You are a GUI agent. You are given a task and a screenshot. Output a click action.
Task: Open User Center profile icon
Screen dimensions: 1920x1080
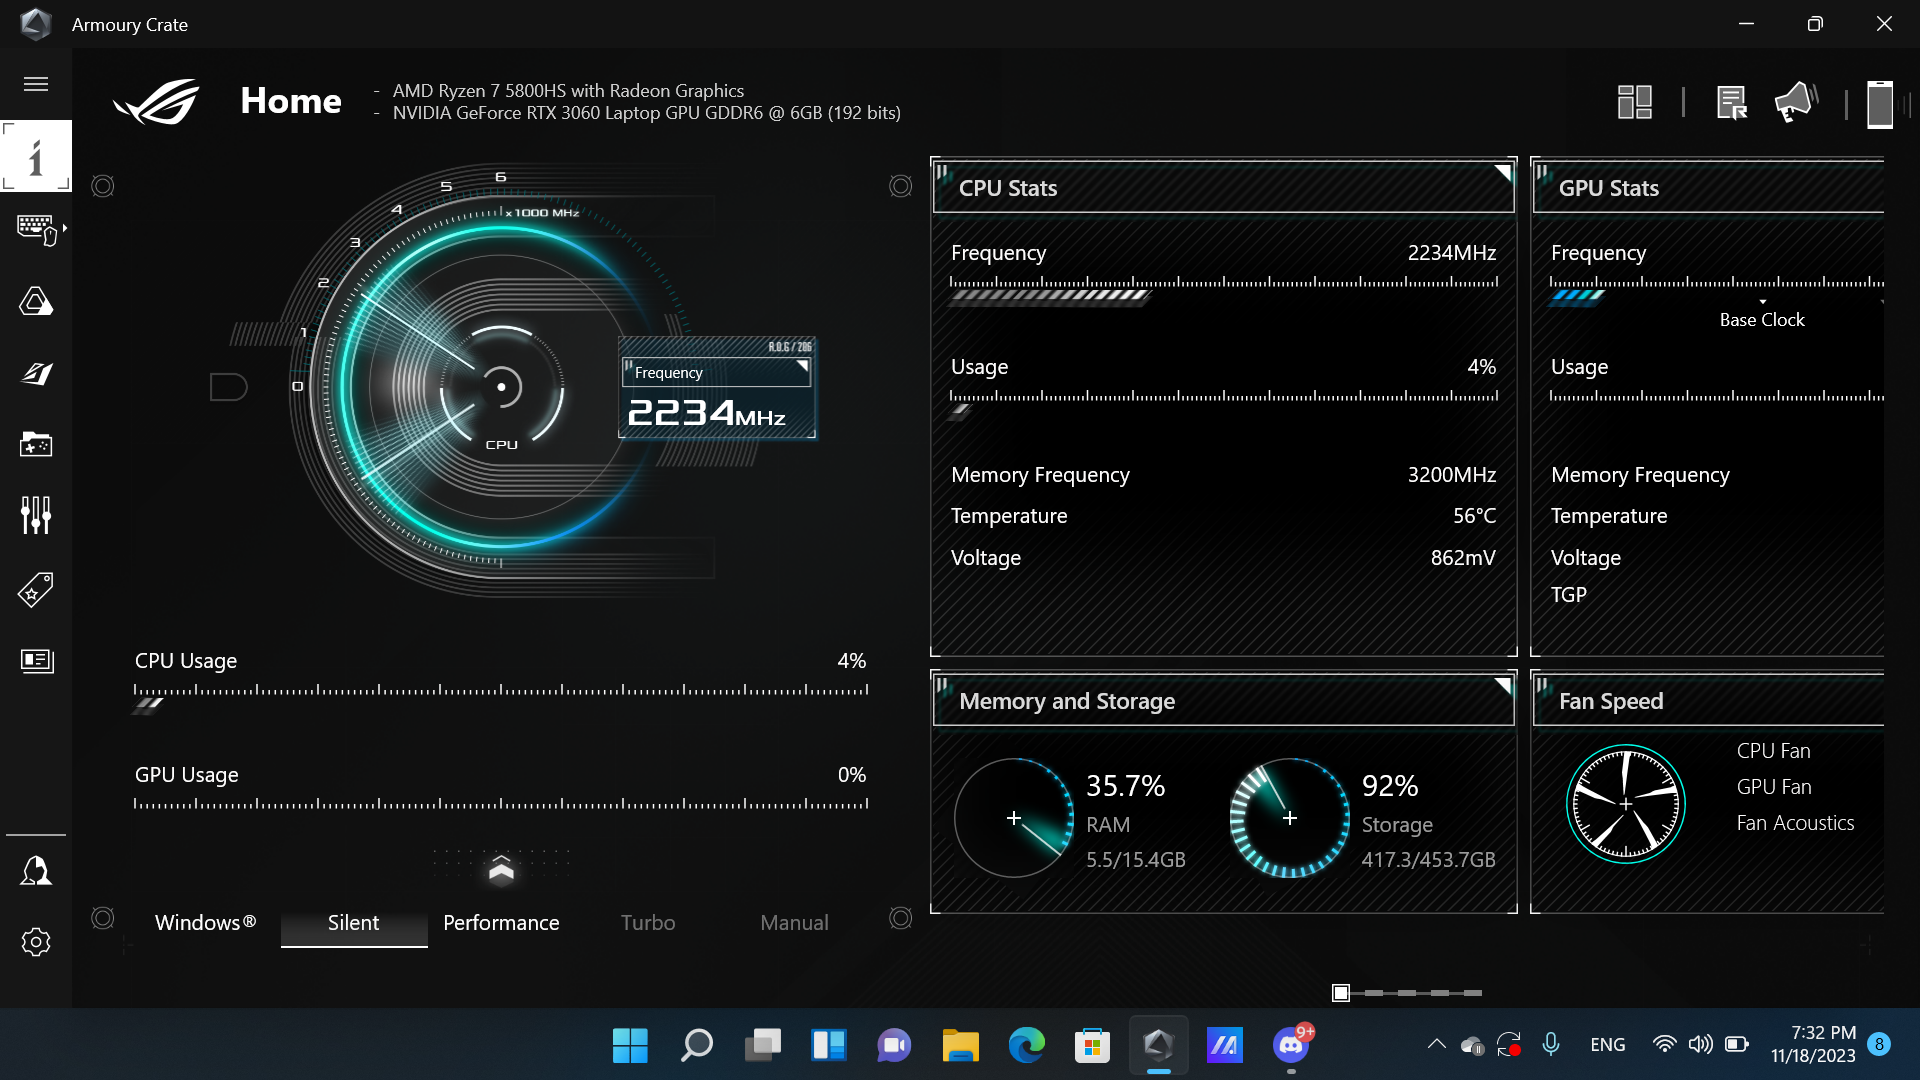pos(36,871)
